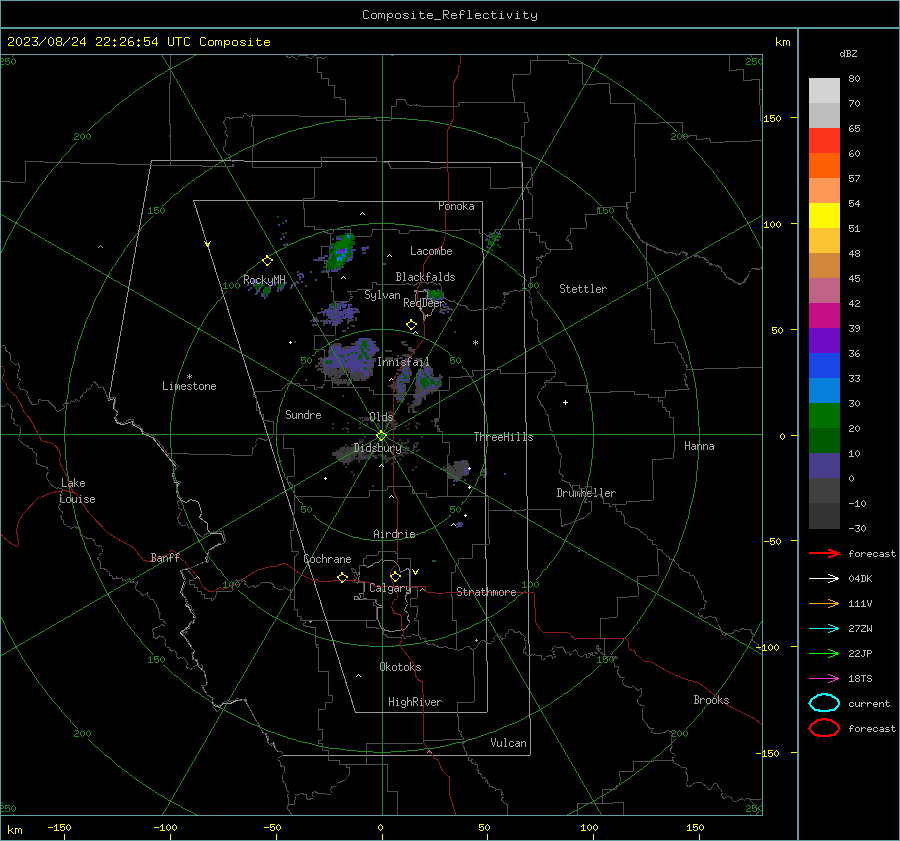Click the green 22JP arrow icon
Screen dimensions: 900x841
point(824,653)
